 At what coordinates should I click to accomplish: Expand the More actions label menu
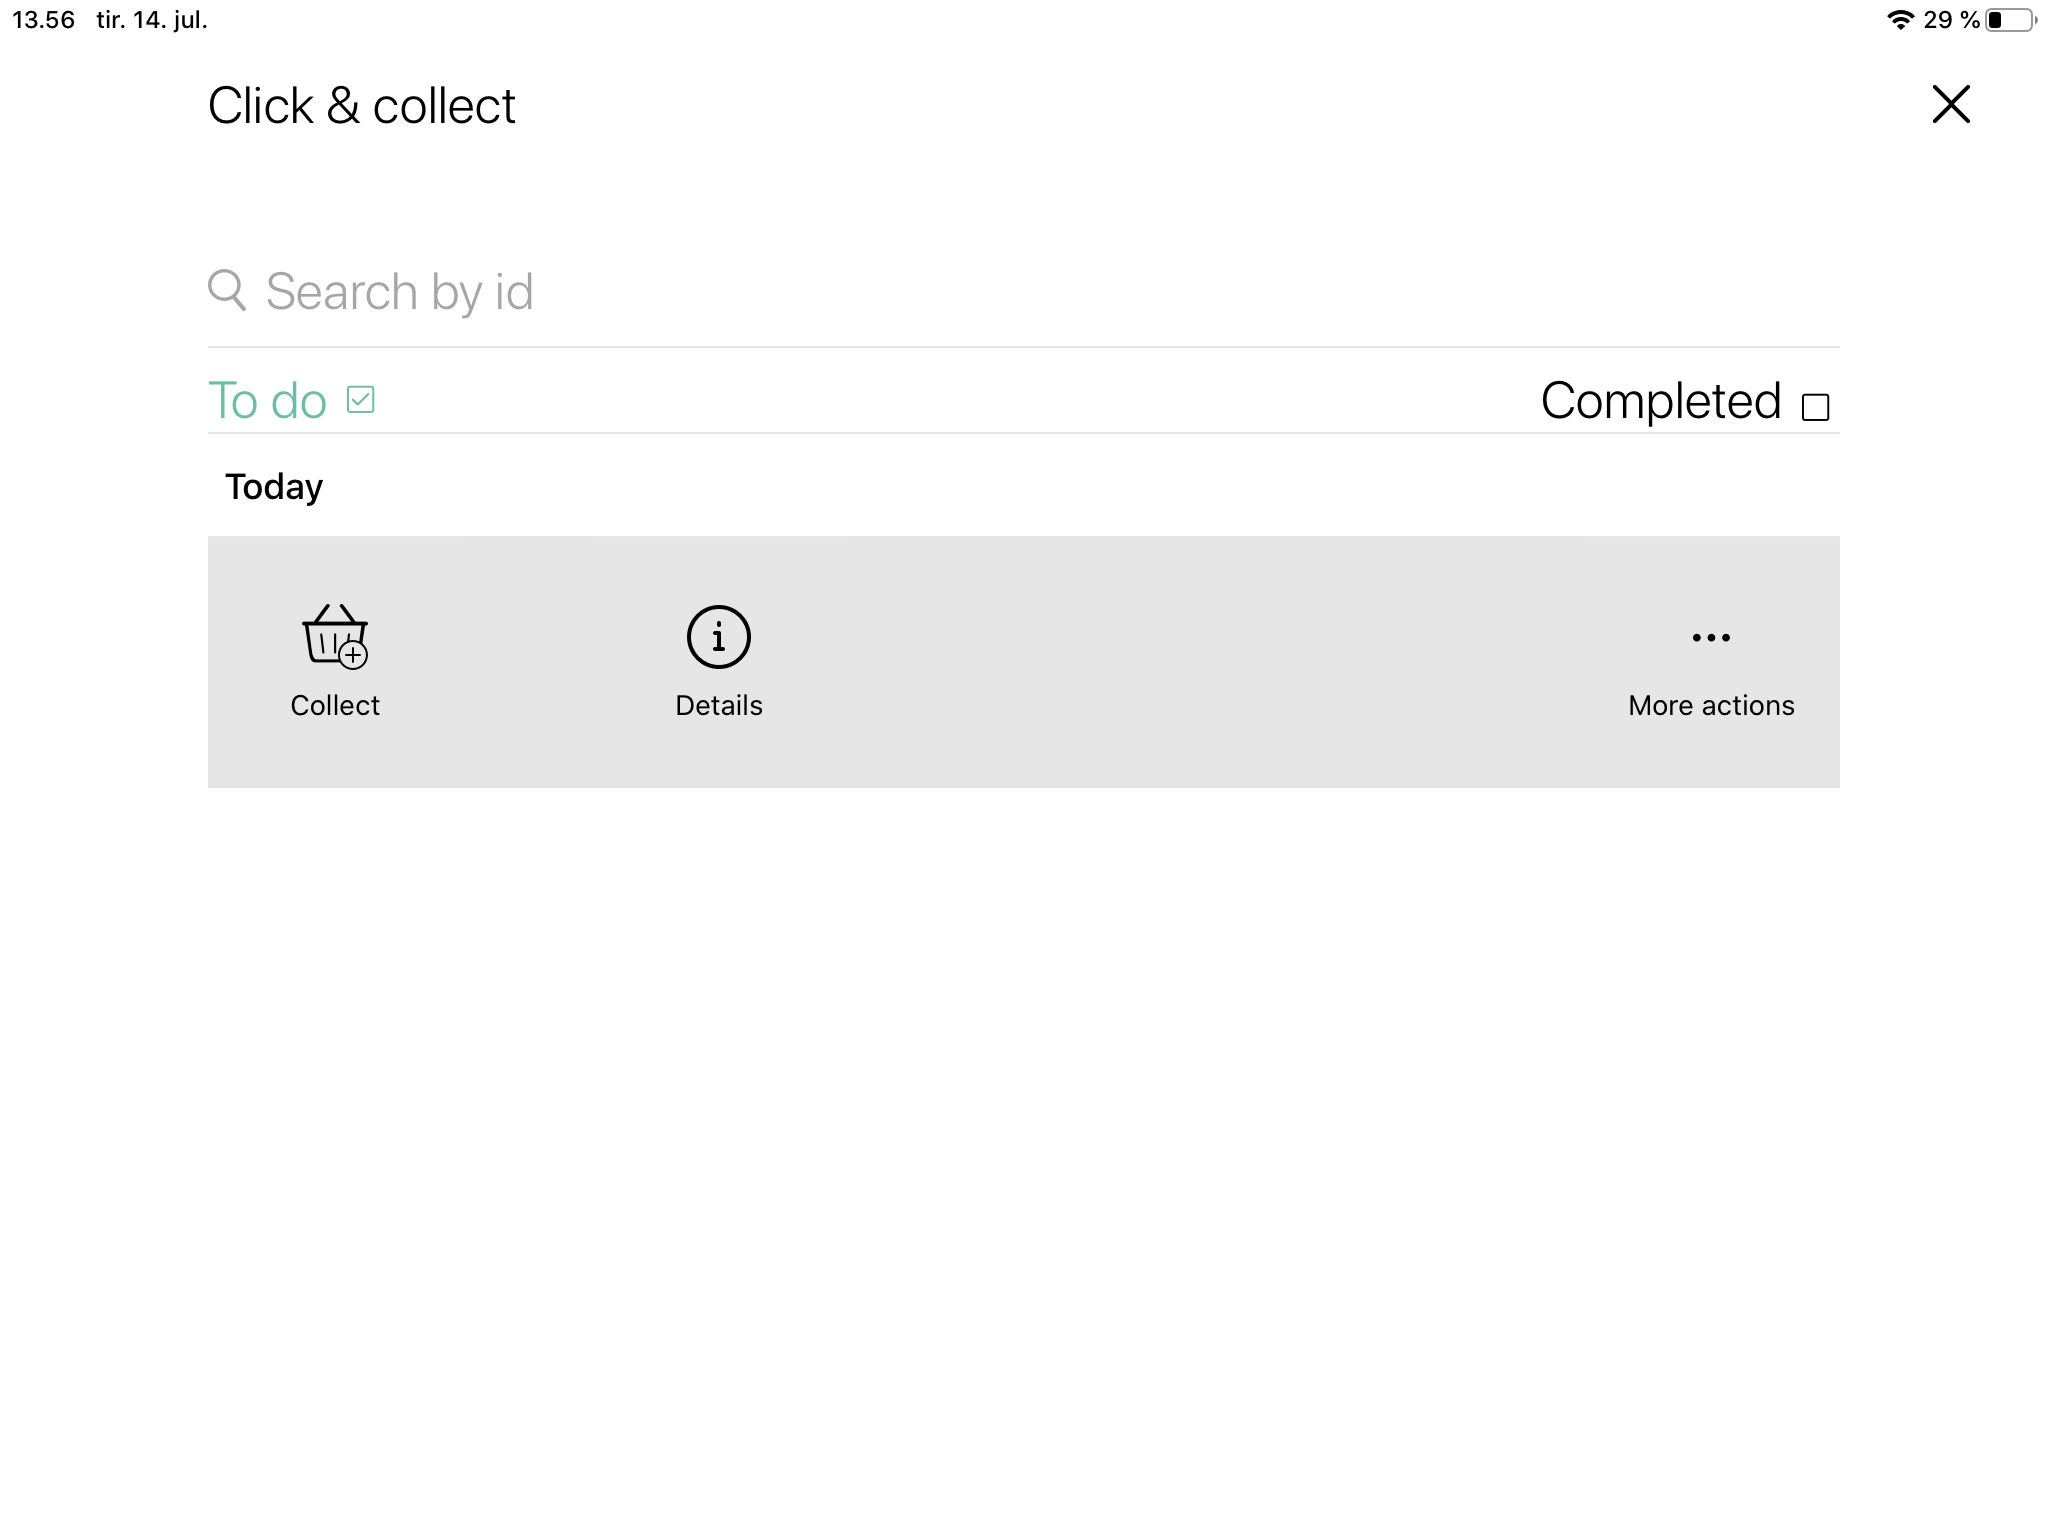[1711, 706]
